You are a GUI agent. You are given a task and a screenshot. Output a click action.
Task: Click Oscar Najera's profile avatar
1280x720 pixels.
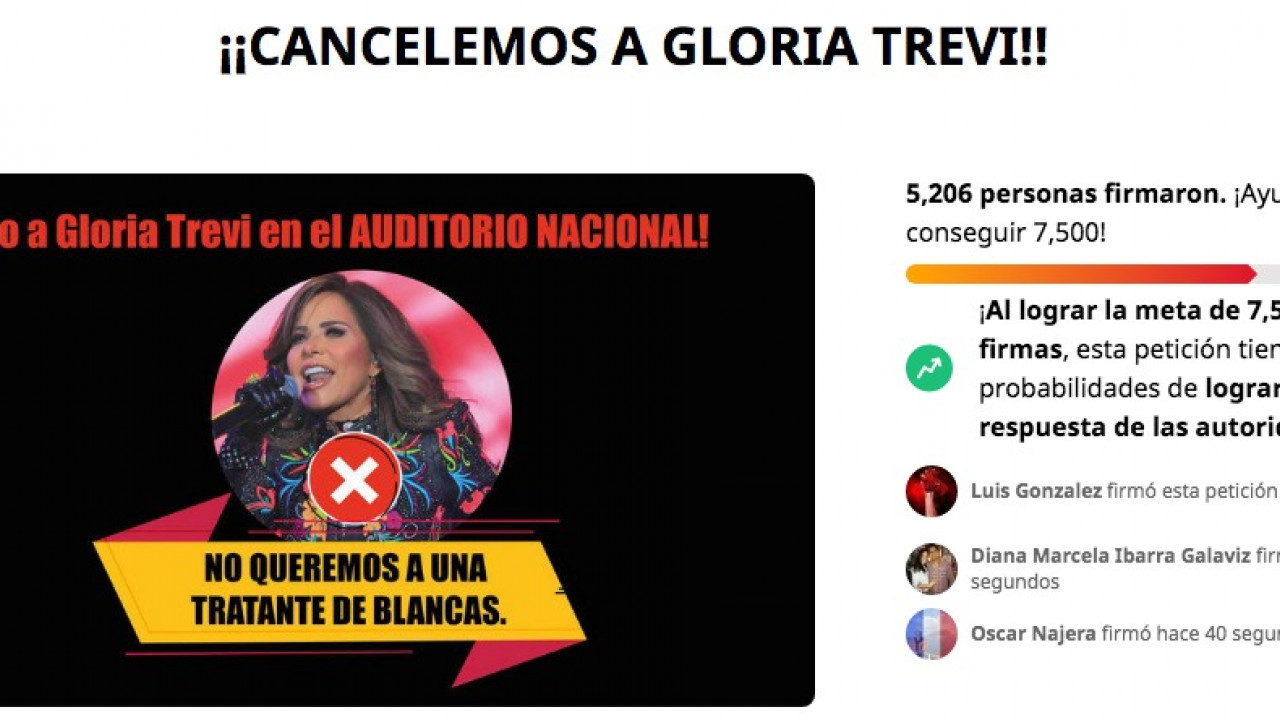(x=931, y=634)
